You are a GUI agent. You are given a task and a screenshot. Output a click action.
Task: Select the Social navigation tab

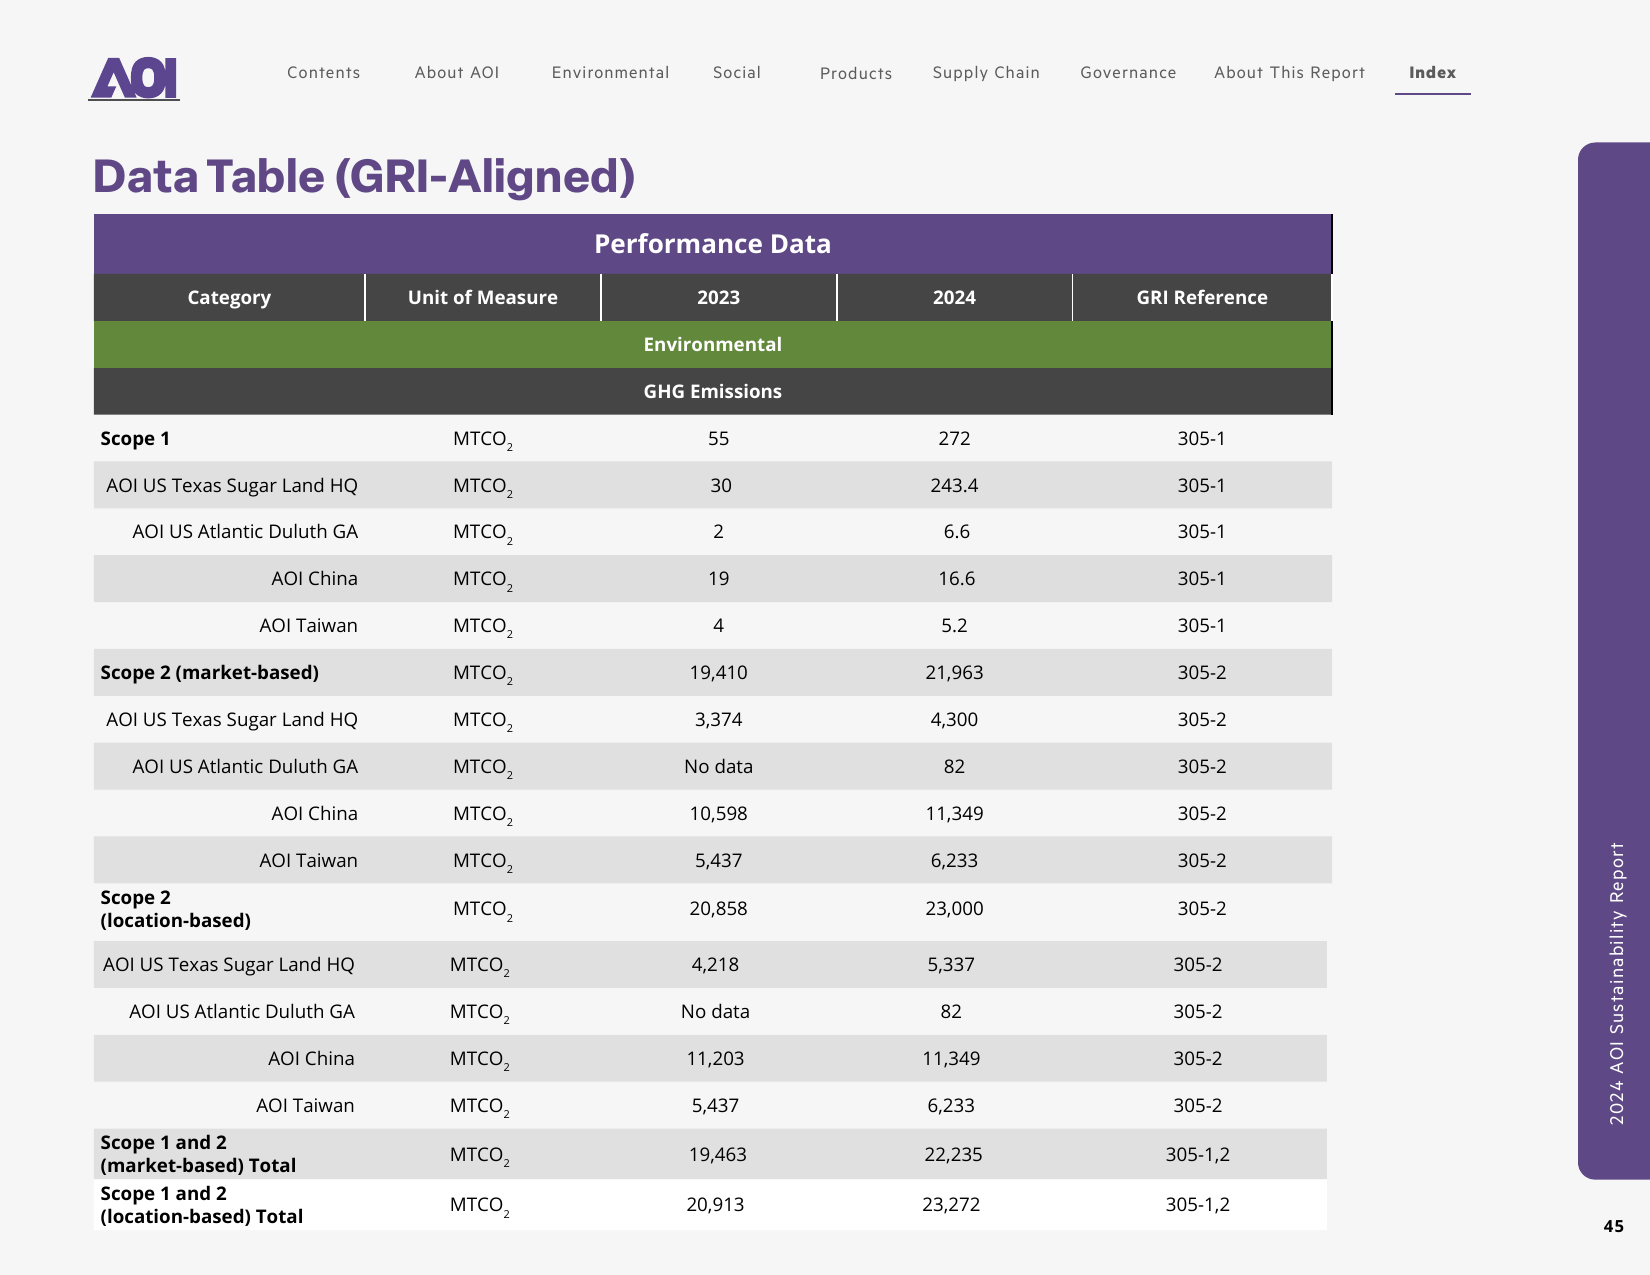737,73
